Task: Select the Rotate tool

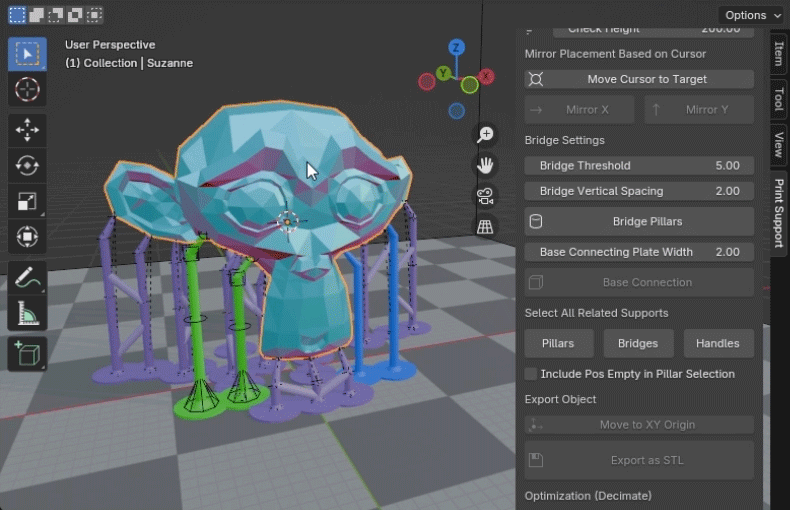Action: 27,165
